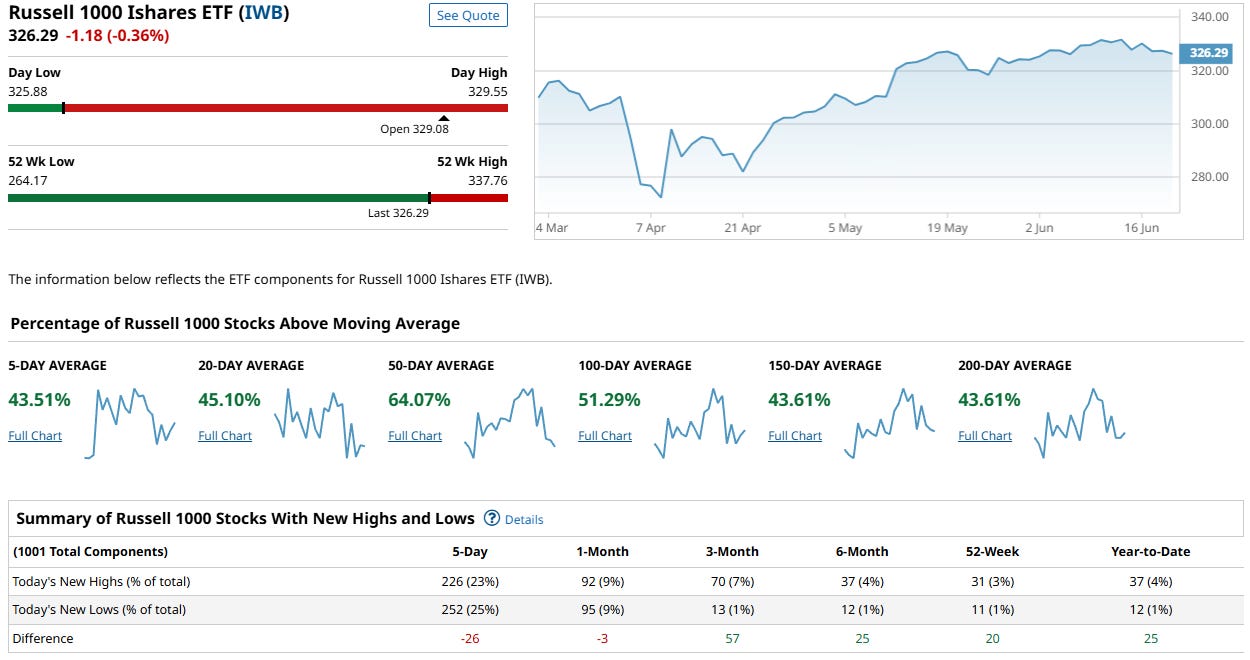The image size is (1250, 660).
Task: Click the 226 (23%) new highs cell
Action: point(470,581)
